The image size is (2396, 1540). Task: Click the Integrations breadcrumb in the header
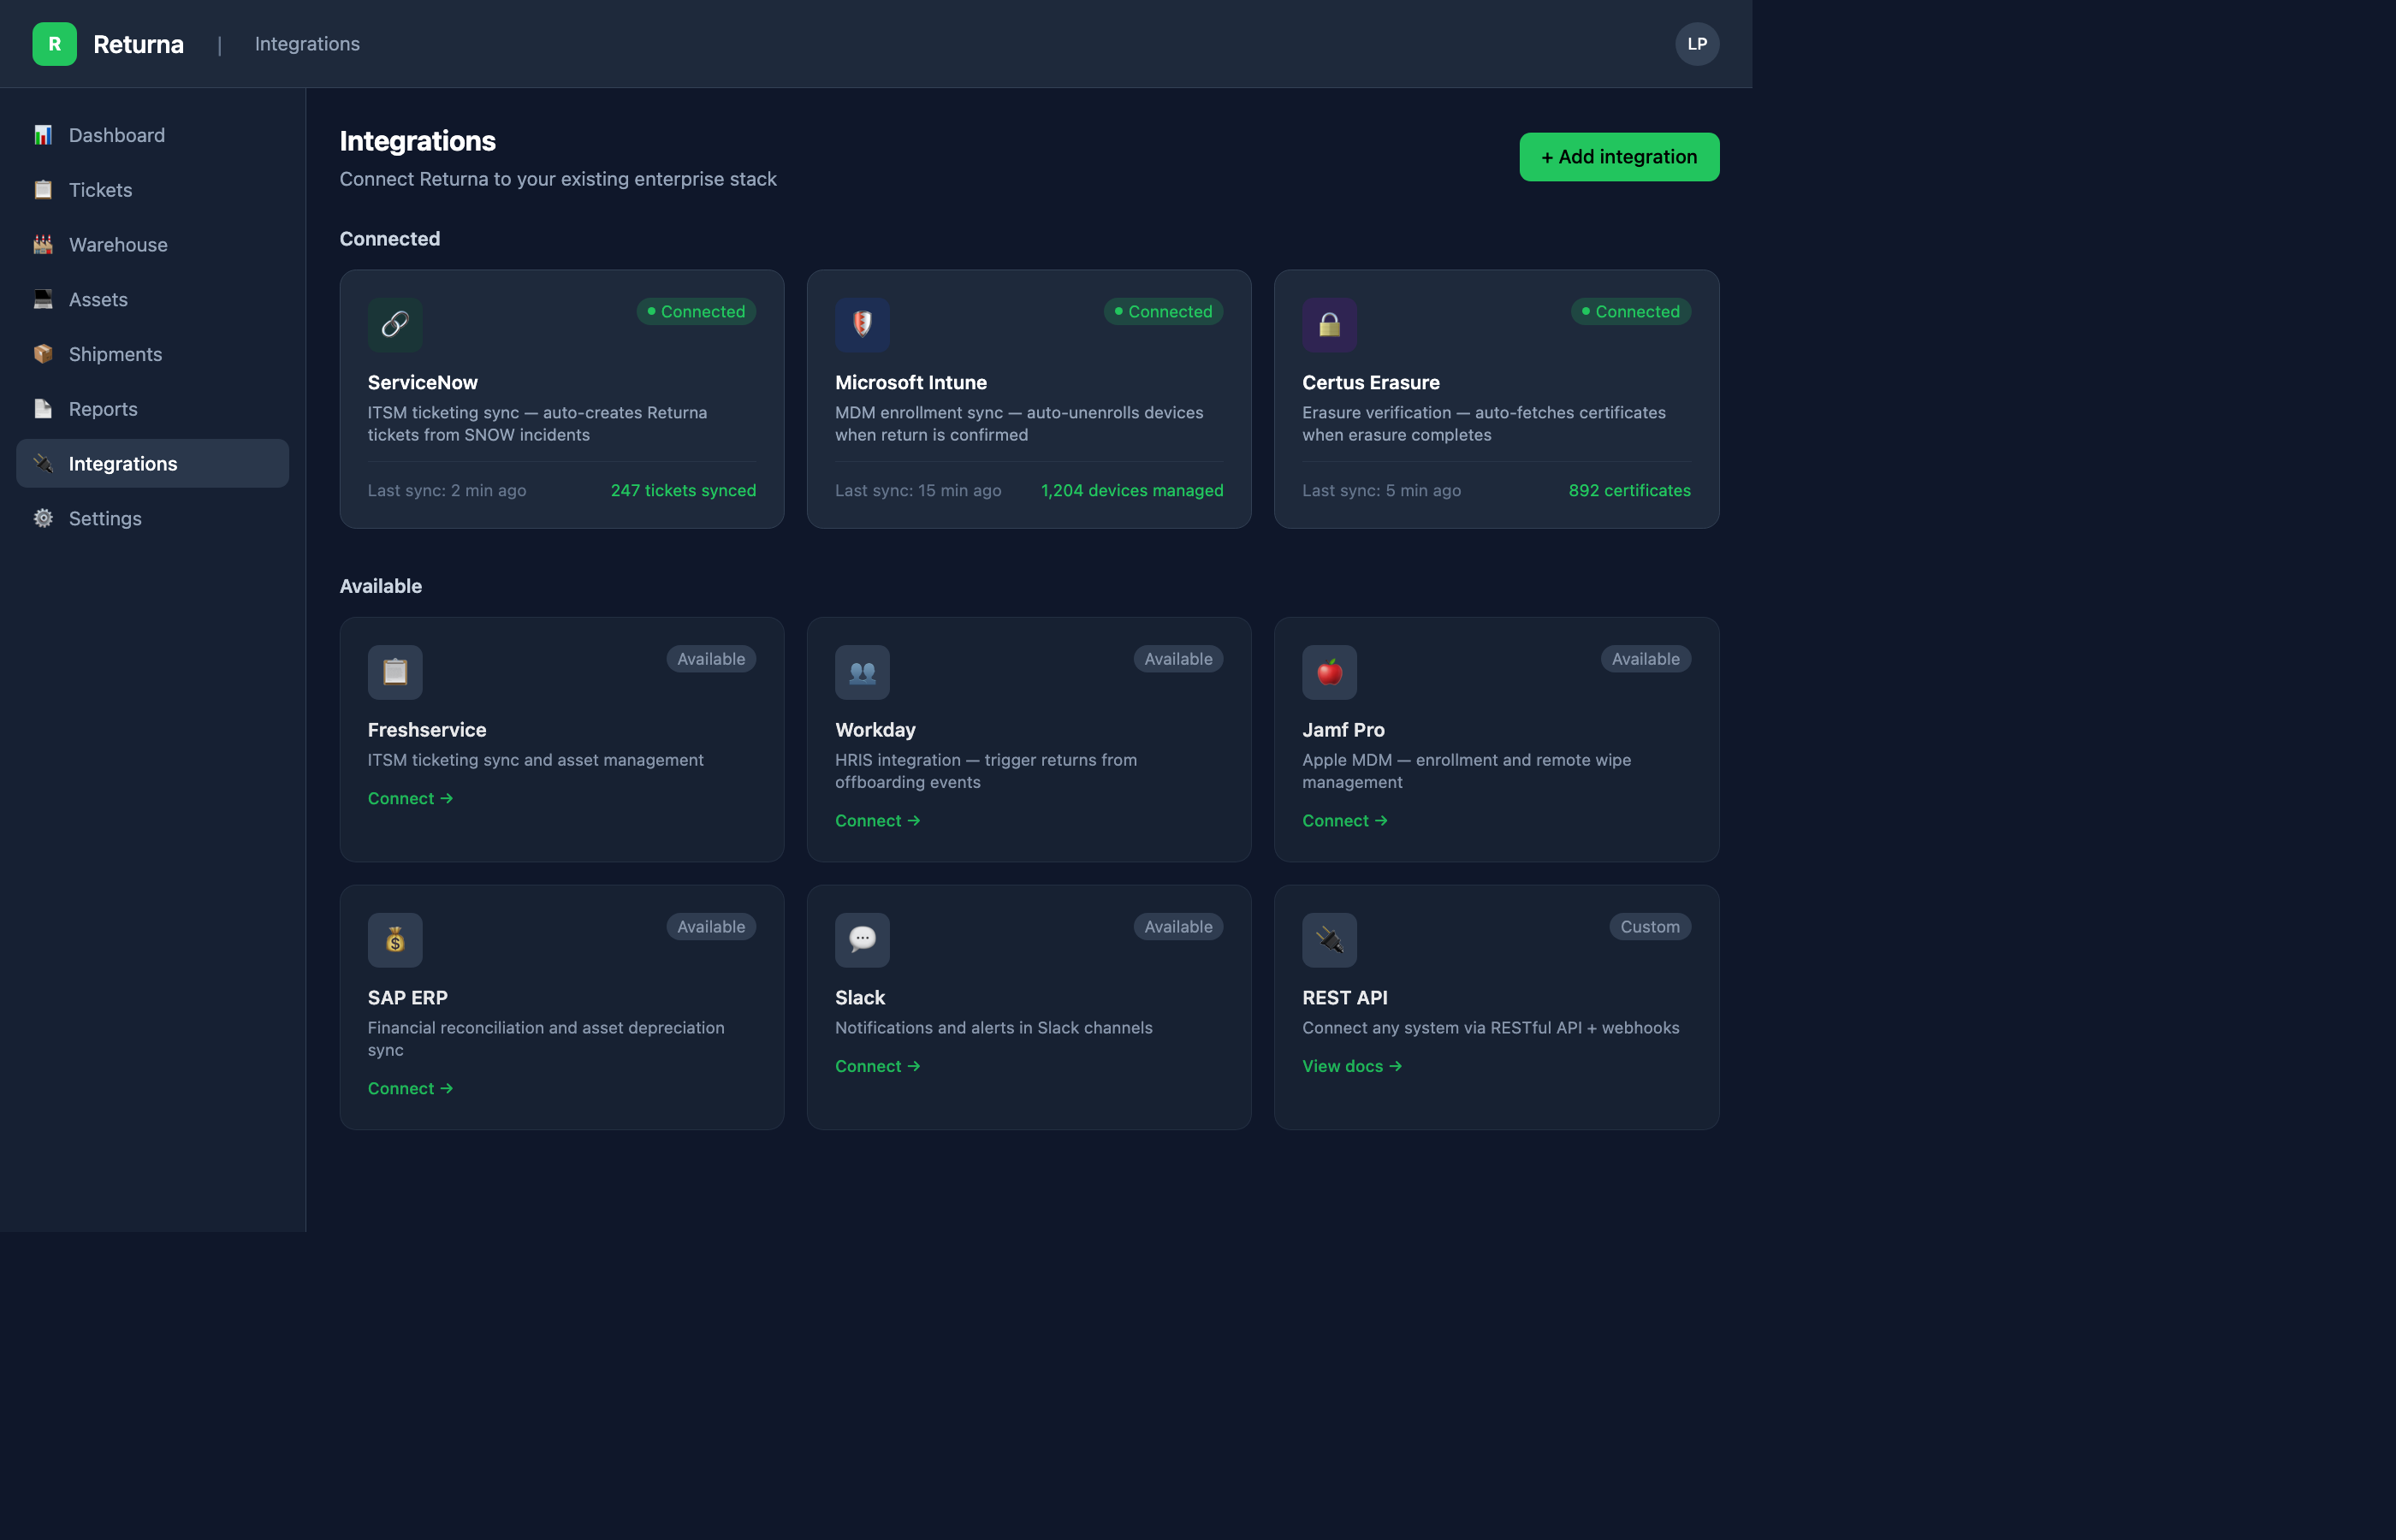click(306, 44)
